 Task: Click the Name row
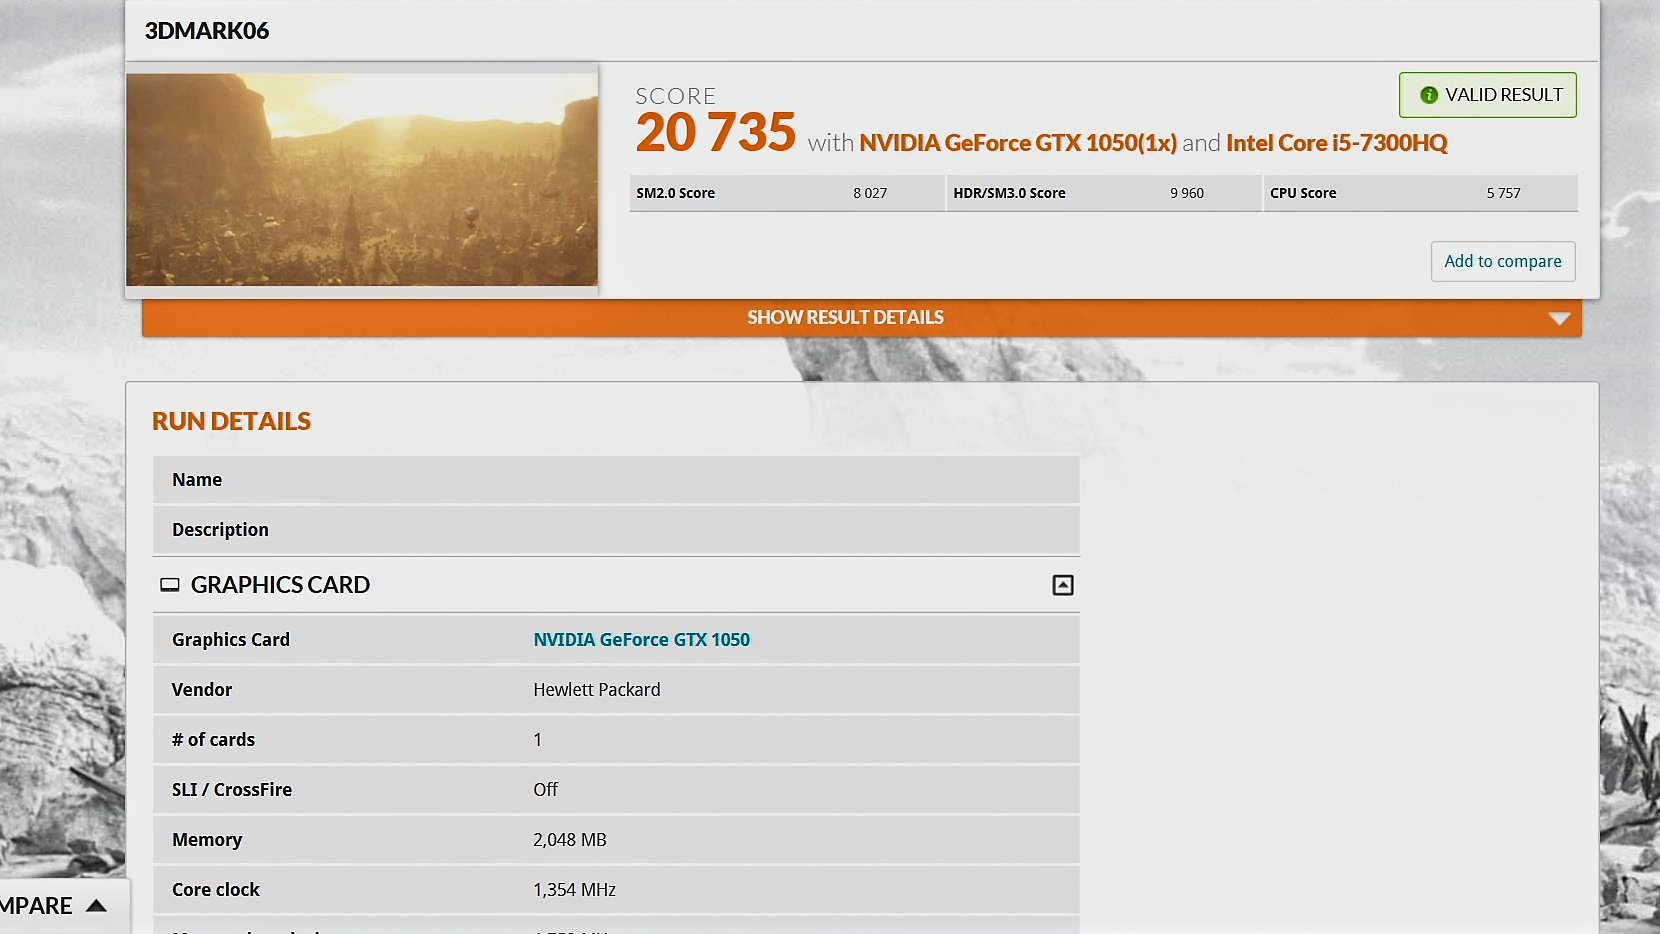point(616,480)
